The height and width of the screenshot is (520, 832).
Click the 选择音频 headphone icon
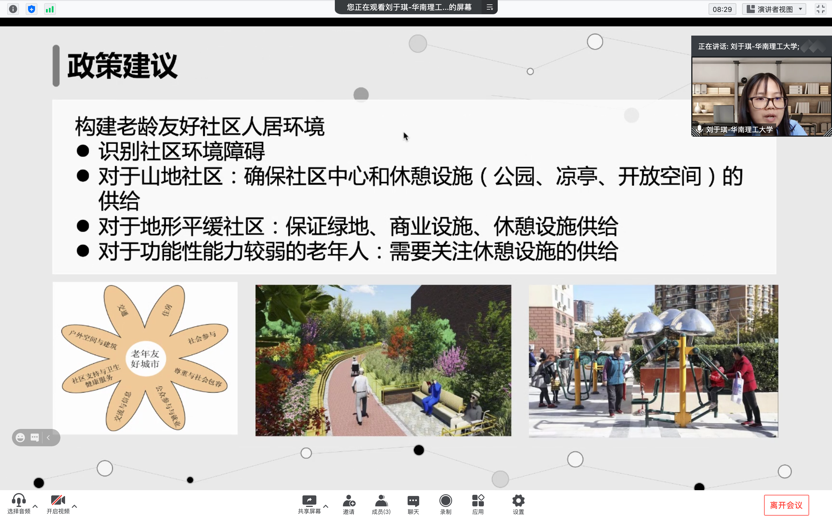(18, 500)
